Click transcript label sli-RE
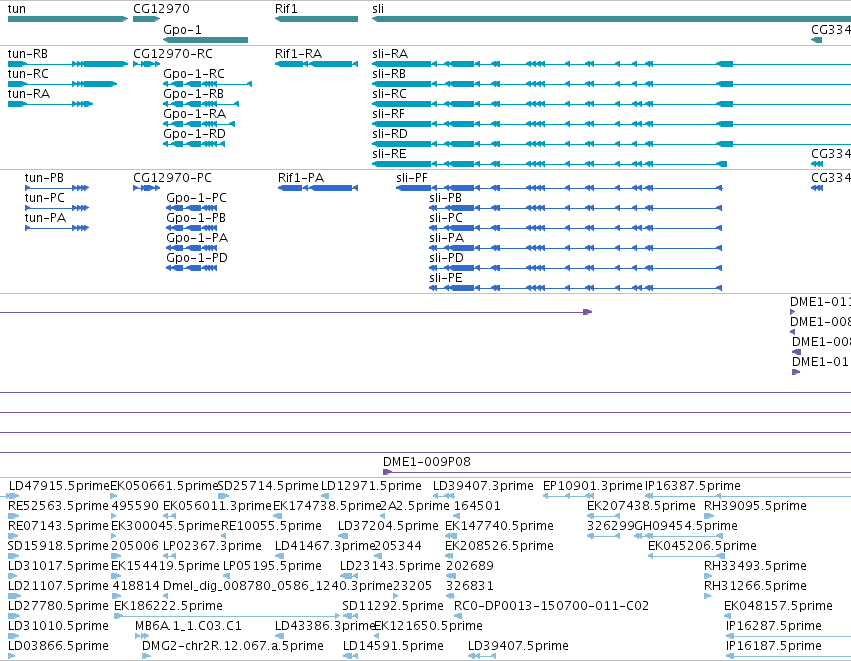Screen dimensions: 851x661 (x=389, y=154)
